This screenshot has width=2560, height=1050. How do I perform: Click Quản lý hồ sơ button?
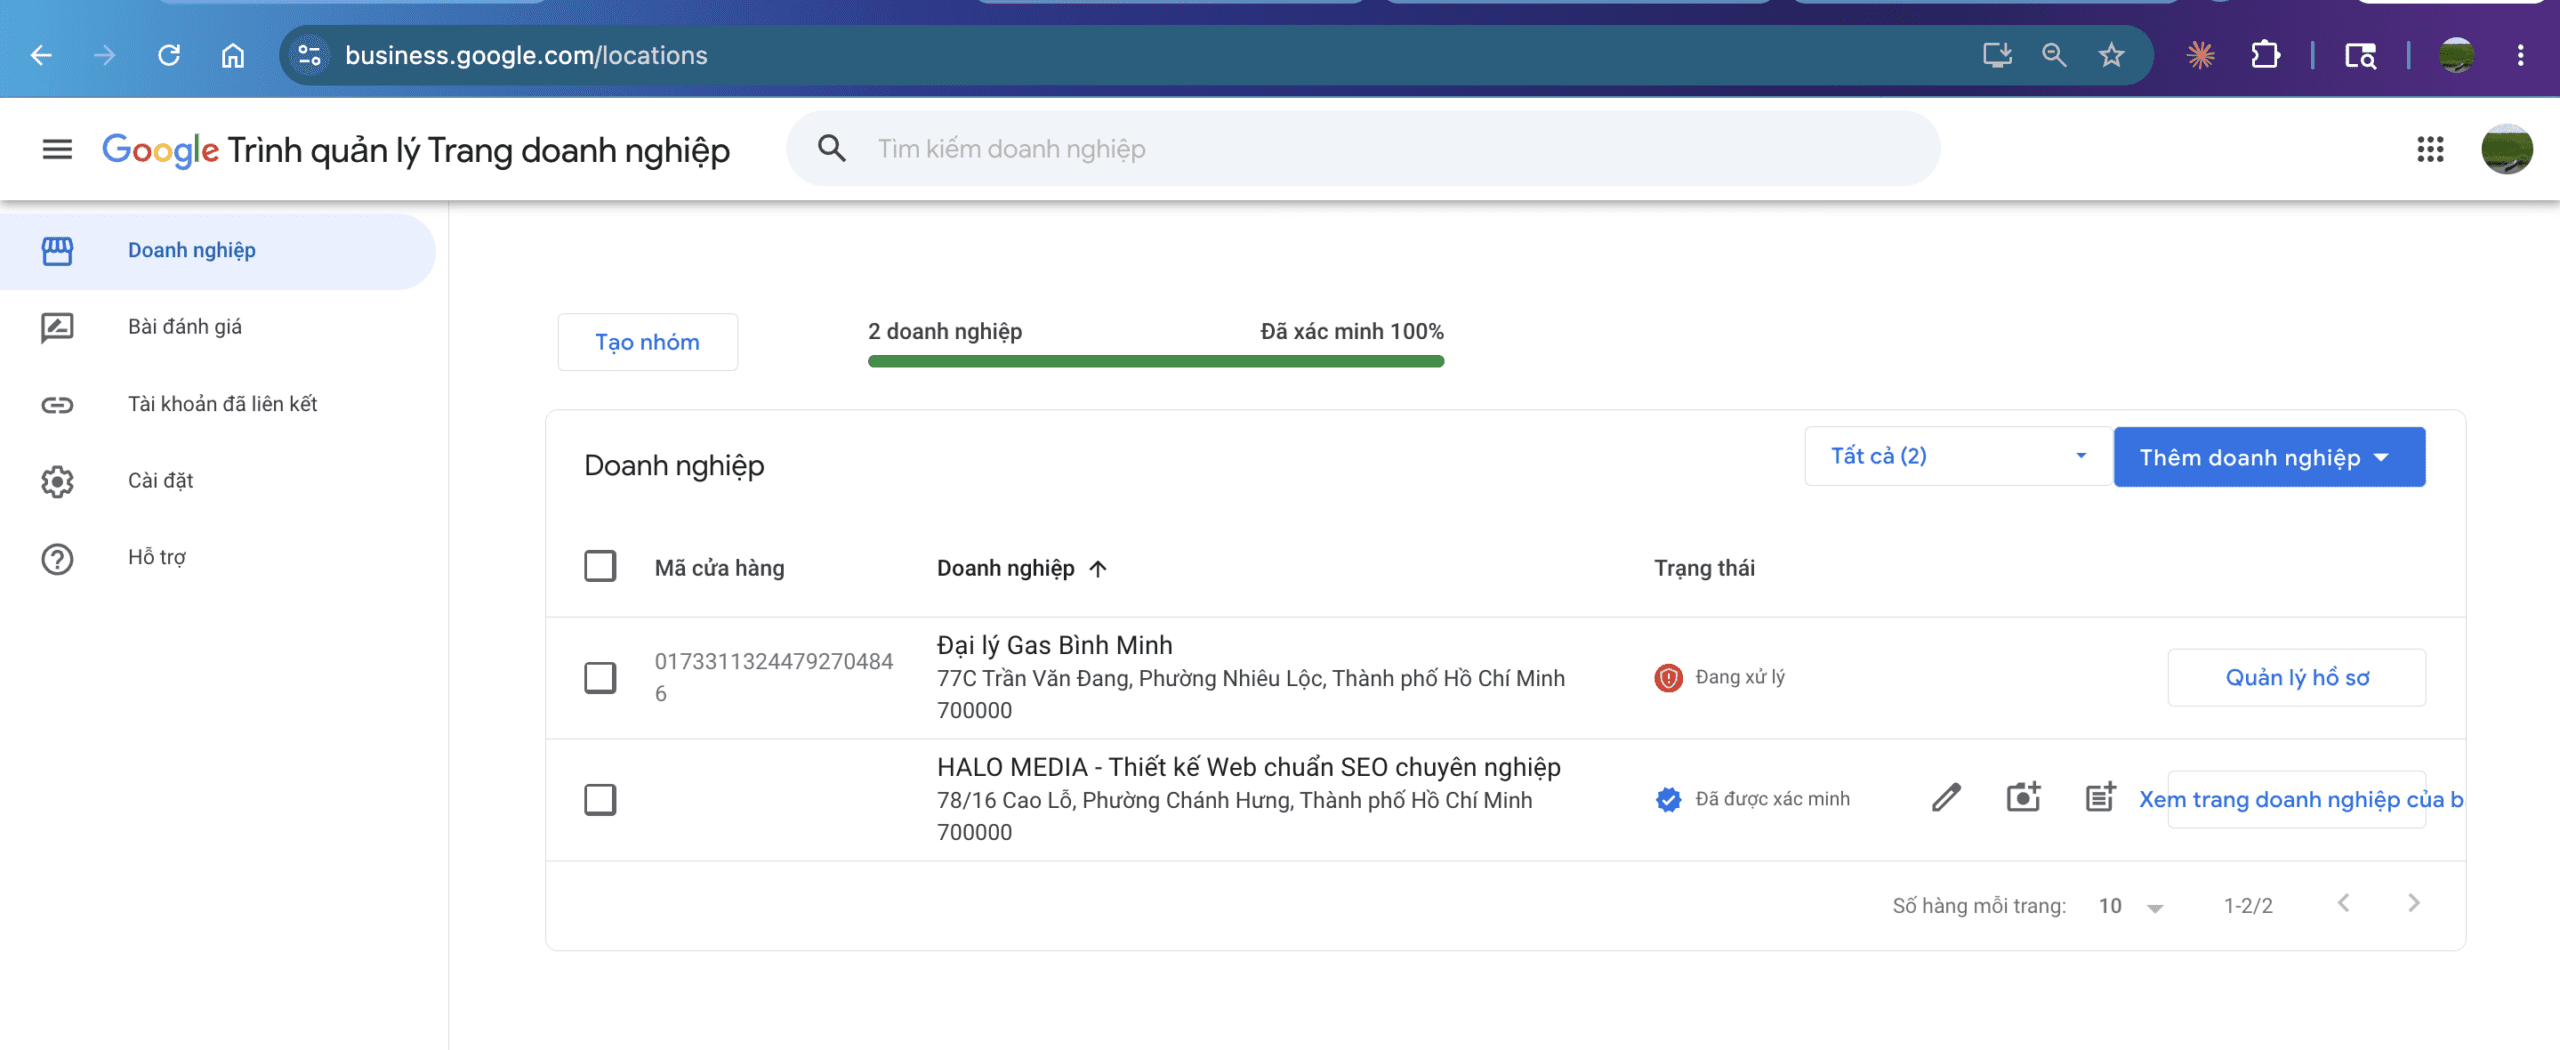pyautogui.click(x=2297, y=678)
